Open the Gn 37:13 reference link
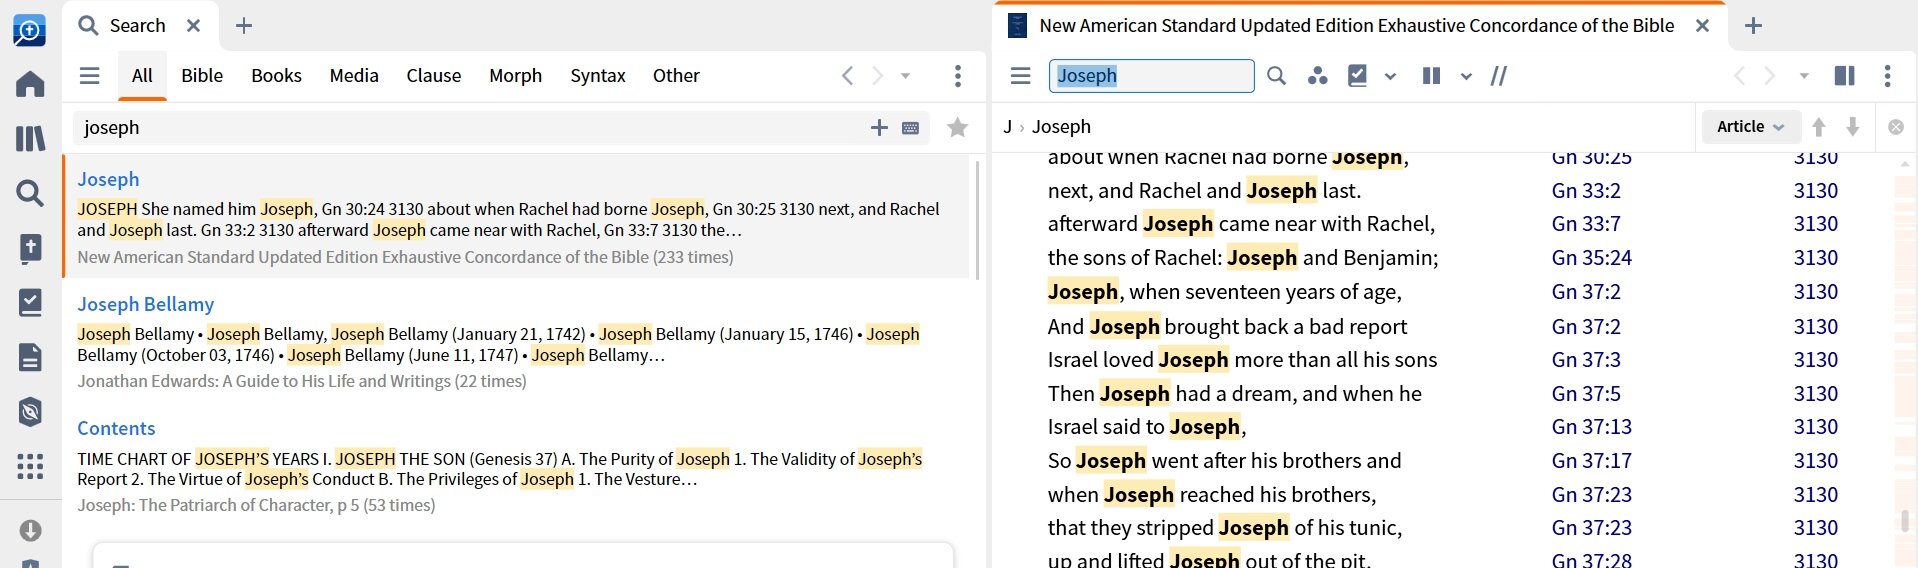This screenshot has width=1918, height=568. click(1591, 427)
